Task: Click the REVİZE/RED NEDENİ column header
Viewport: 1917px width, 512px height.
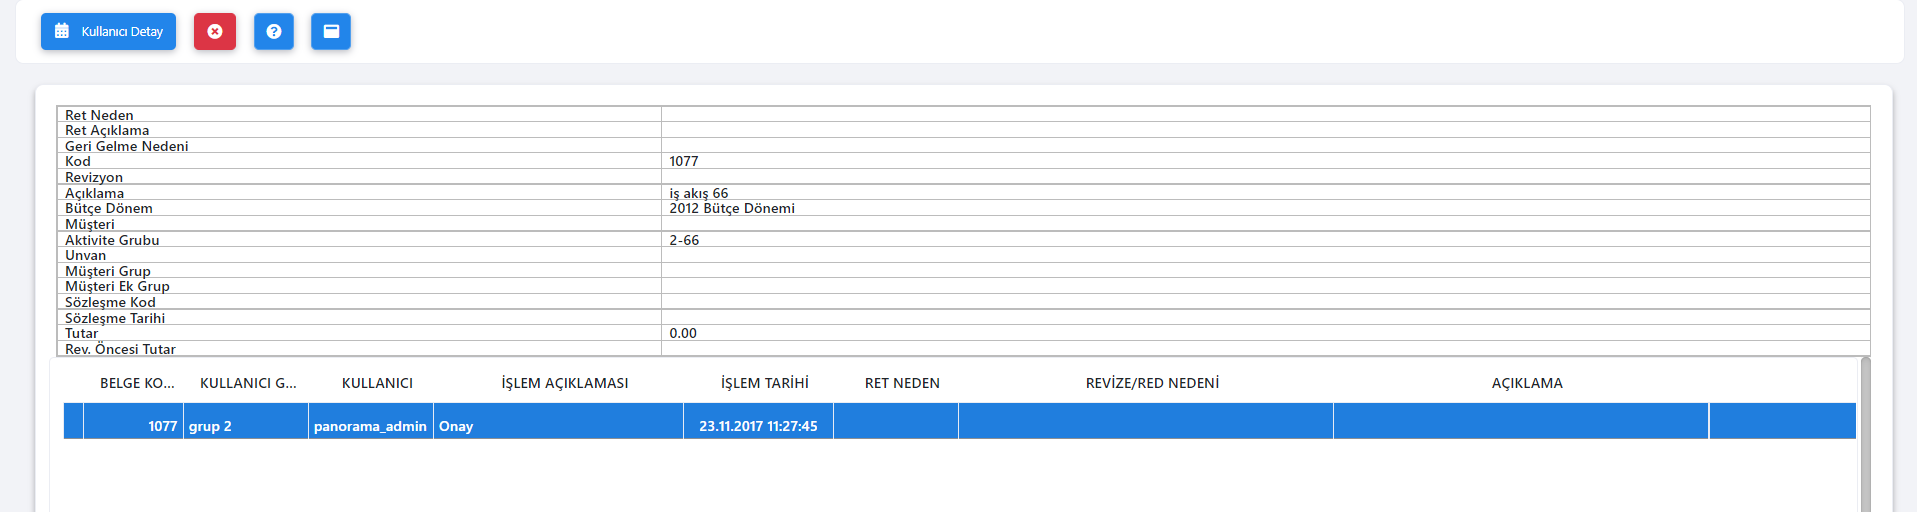Action: coord(1152,383)
